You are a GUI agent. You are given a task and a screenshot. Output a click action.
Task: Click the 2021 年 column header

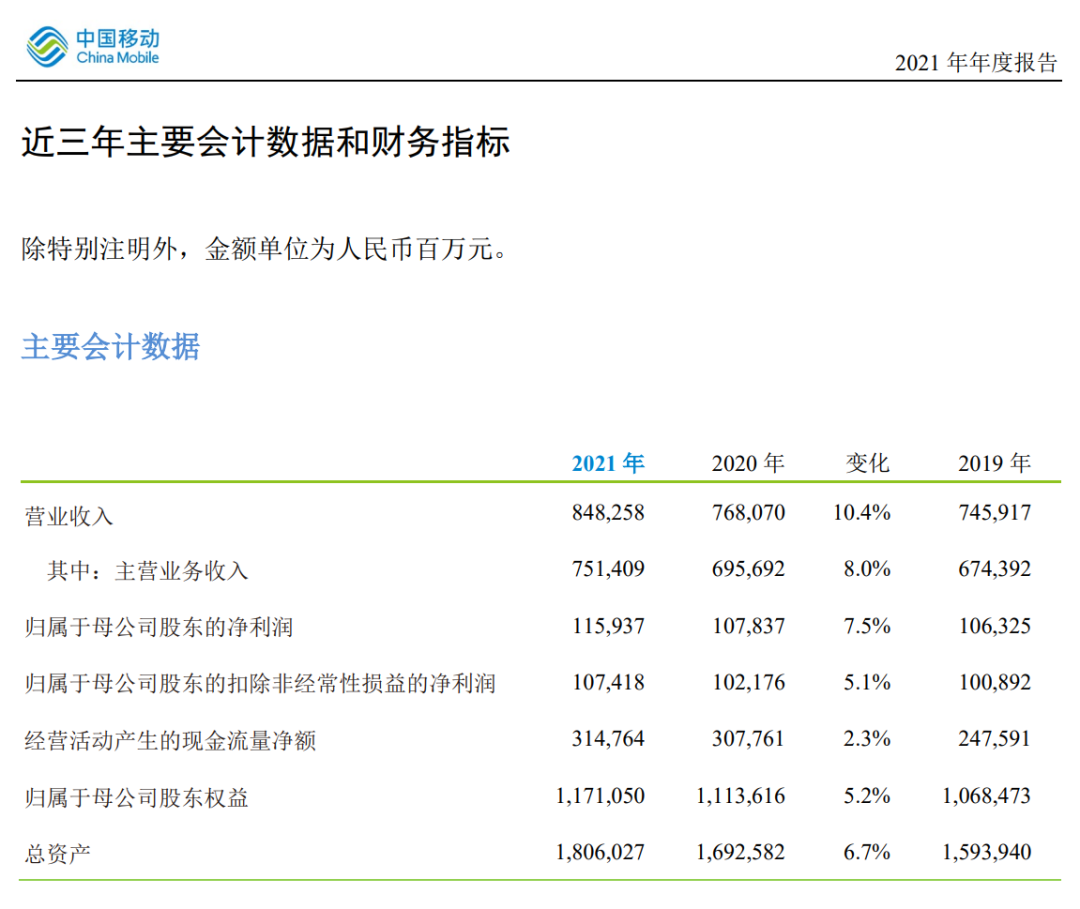click(608, 463)
